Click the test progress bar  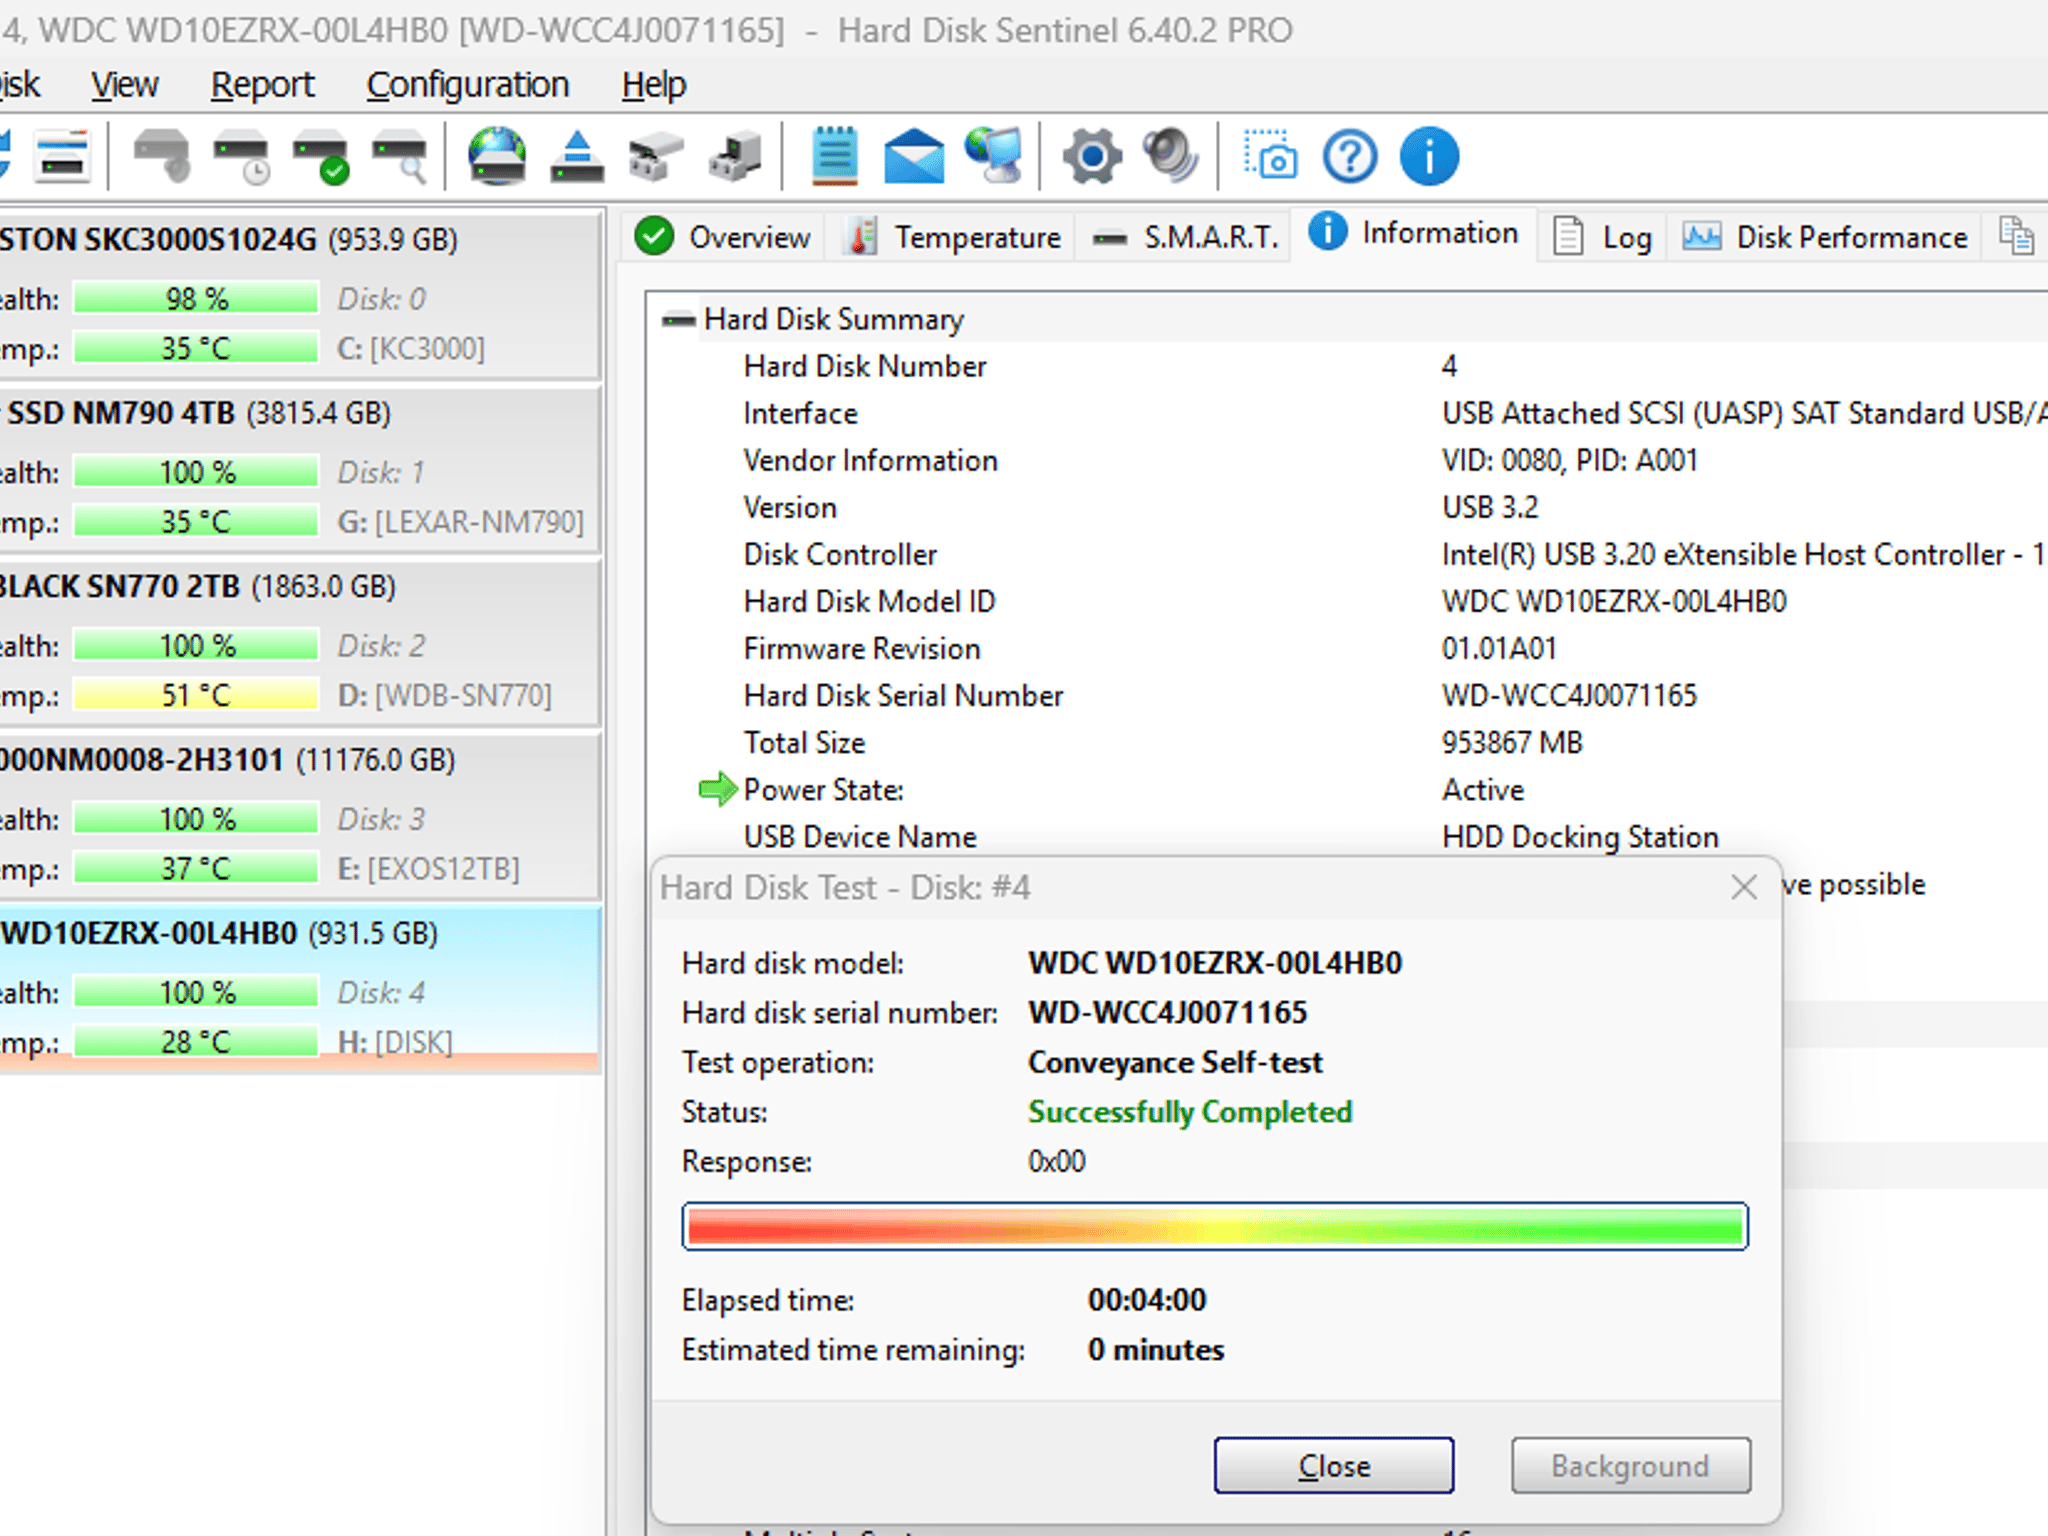(x=1215, y=1226)
